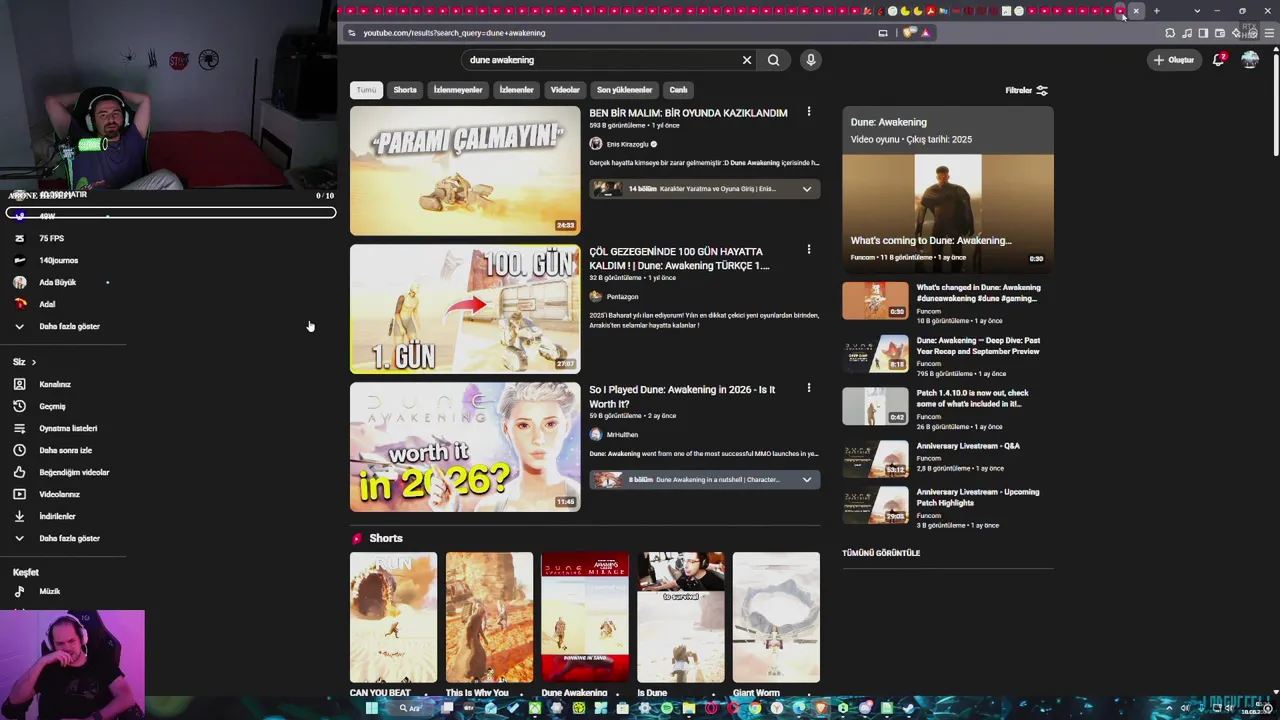This screenshot has width=1280, height=720.
Task: Select the 'Tümü' filter chip
Action: pyautogui.click(x=367, y=90)
